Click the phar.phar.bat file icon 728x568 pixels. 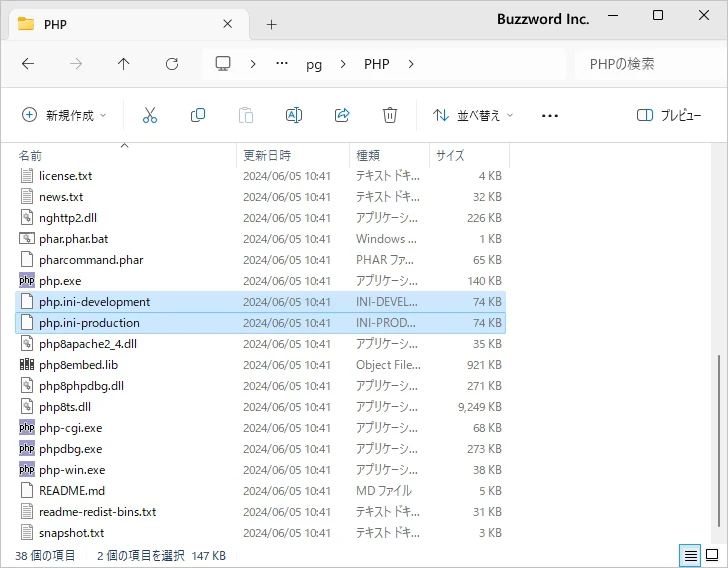[x=27, y=239]
